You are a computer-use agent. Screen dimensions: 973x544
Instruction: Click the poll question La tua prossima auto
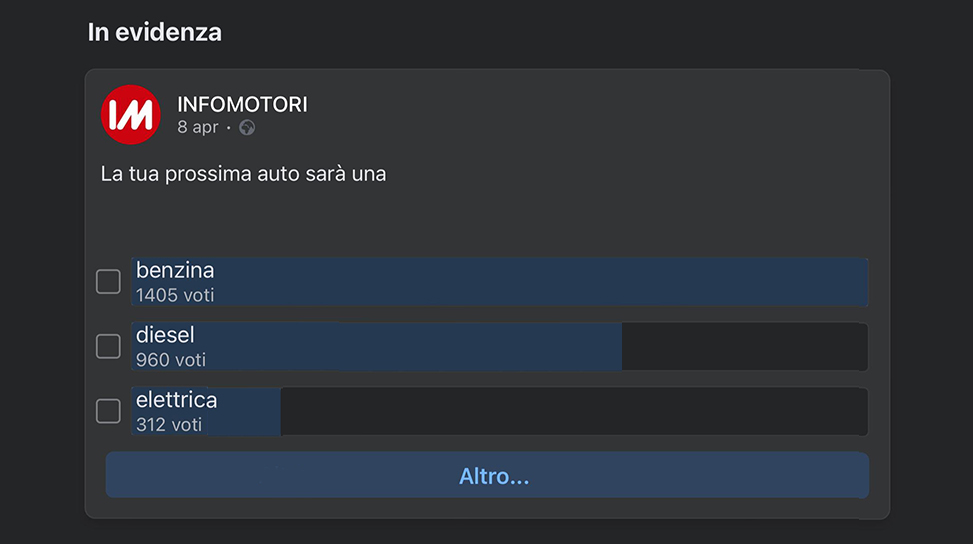[243, 174]
